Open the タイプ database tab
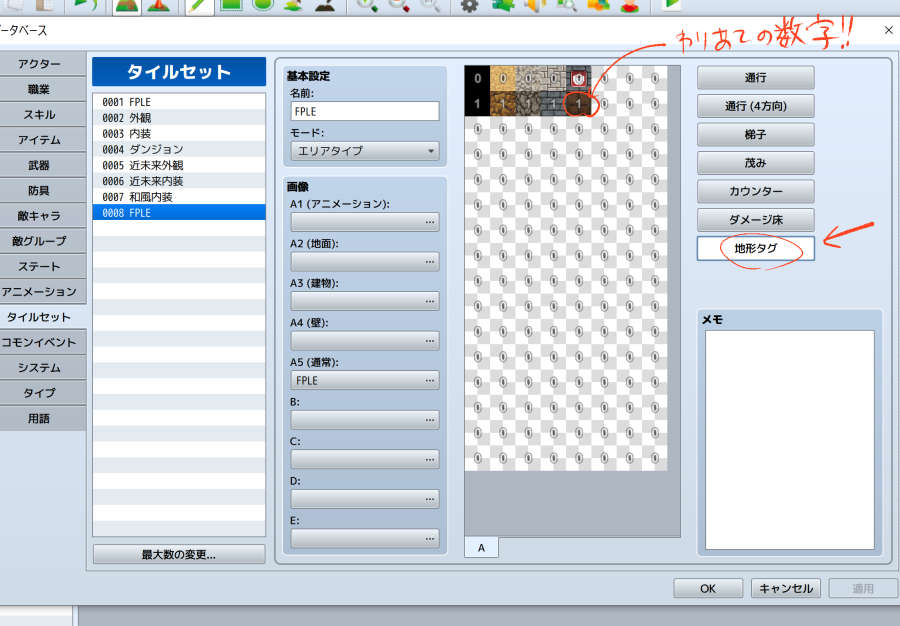This screenshot has width=900, height=626. point(39,393)
